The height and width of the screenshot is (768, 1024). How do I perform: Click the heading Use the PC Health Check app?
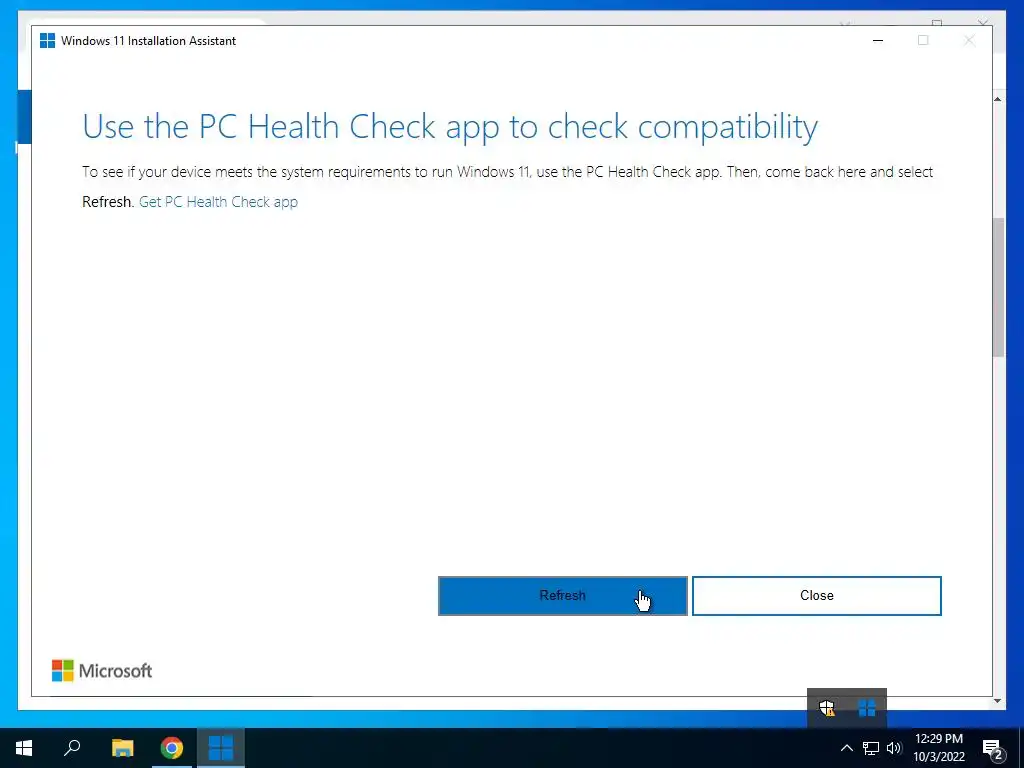pos(449,127)
